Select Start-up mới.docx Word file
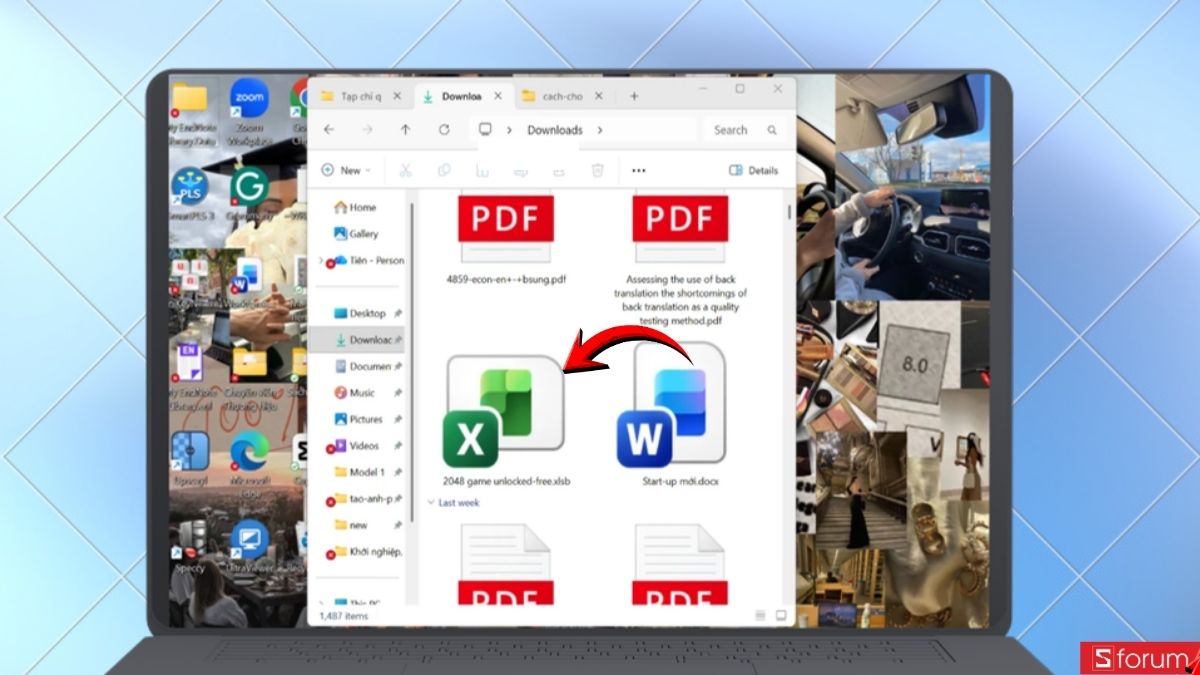 [x=680, y=414]
